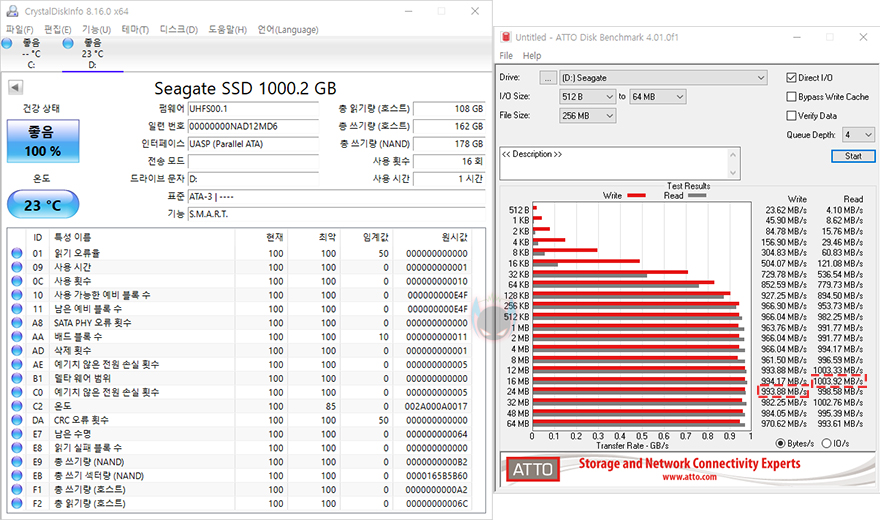
Task: Click status orb for attribute B1
Action: coord(17,378)
